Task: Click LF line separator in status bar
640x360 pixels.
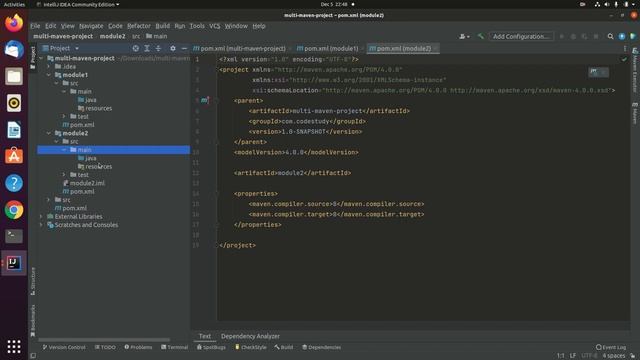Action: pyautogui.click(x=573, y=356)
